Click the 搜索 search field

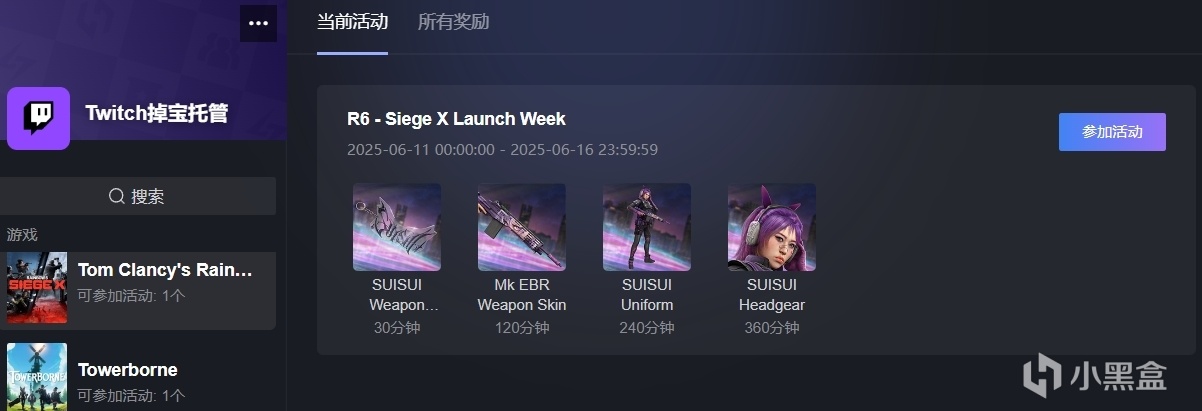pos(138,196)
